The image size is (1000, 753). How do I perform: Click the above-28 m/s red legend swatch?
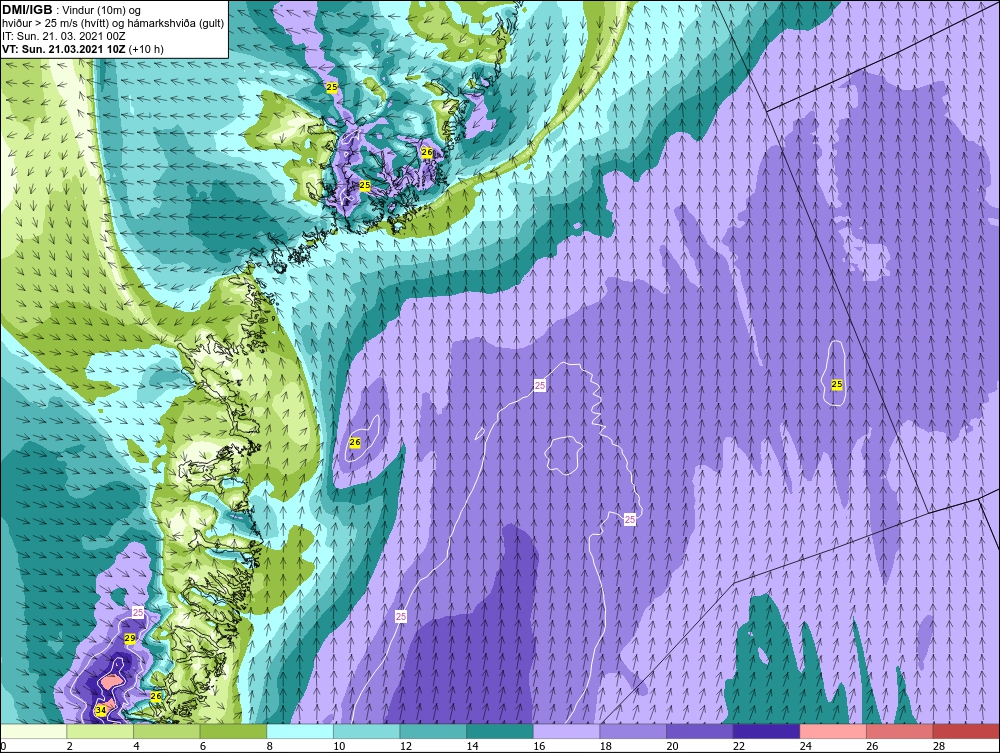tap(966, 731)
